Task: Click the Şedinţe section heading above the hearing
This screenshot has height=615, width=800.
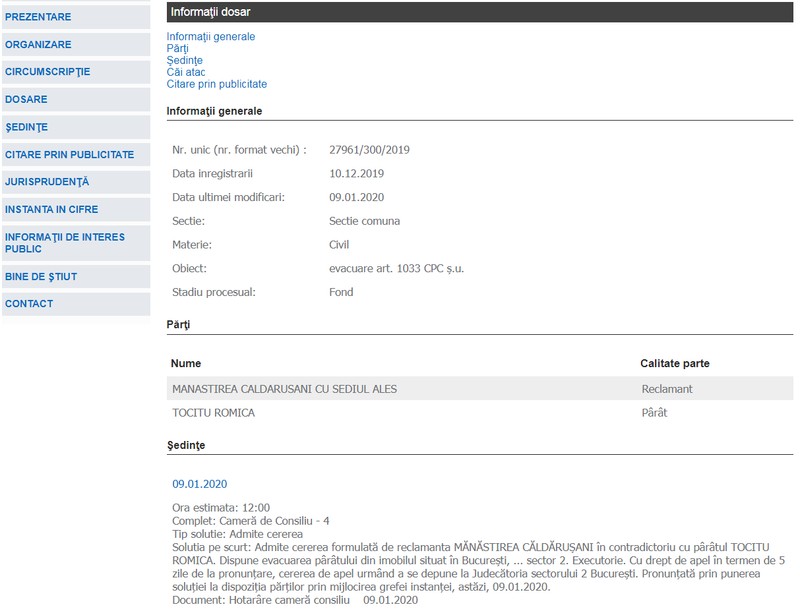Action: pos(186,445)
